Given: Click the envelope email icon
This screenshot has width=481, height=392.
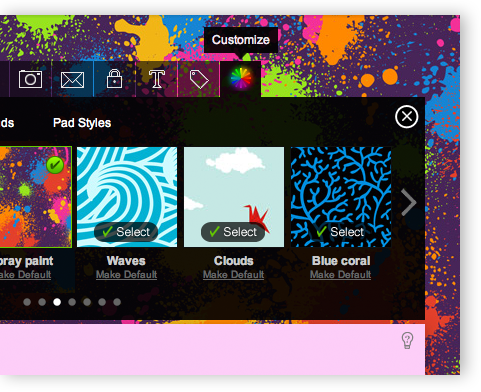Looking at the screenshot, I should (72, 80).
